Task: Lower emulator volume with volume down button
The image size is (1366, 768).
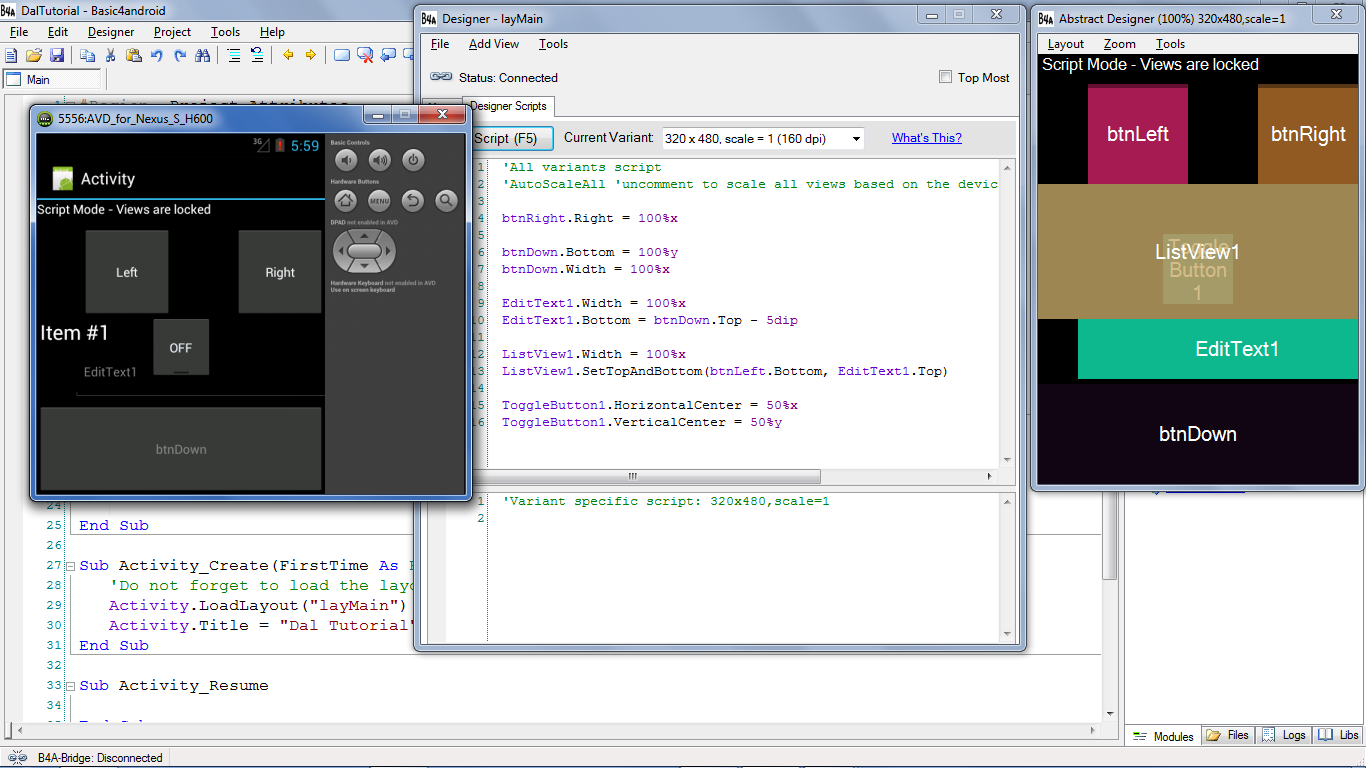Action: point(347,160)
